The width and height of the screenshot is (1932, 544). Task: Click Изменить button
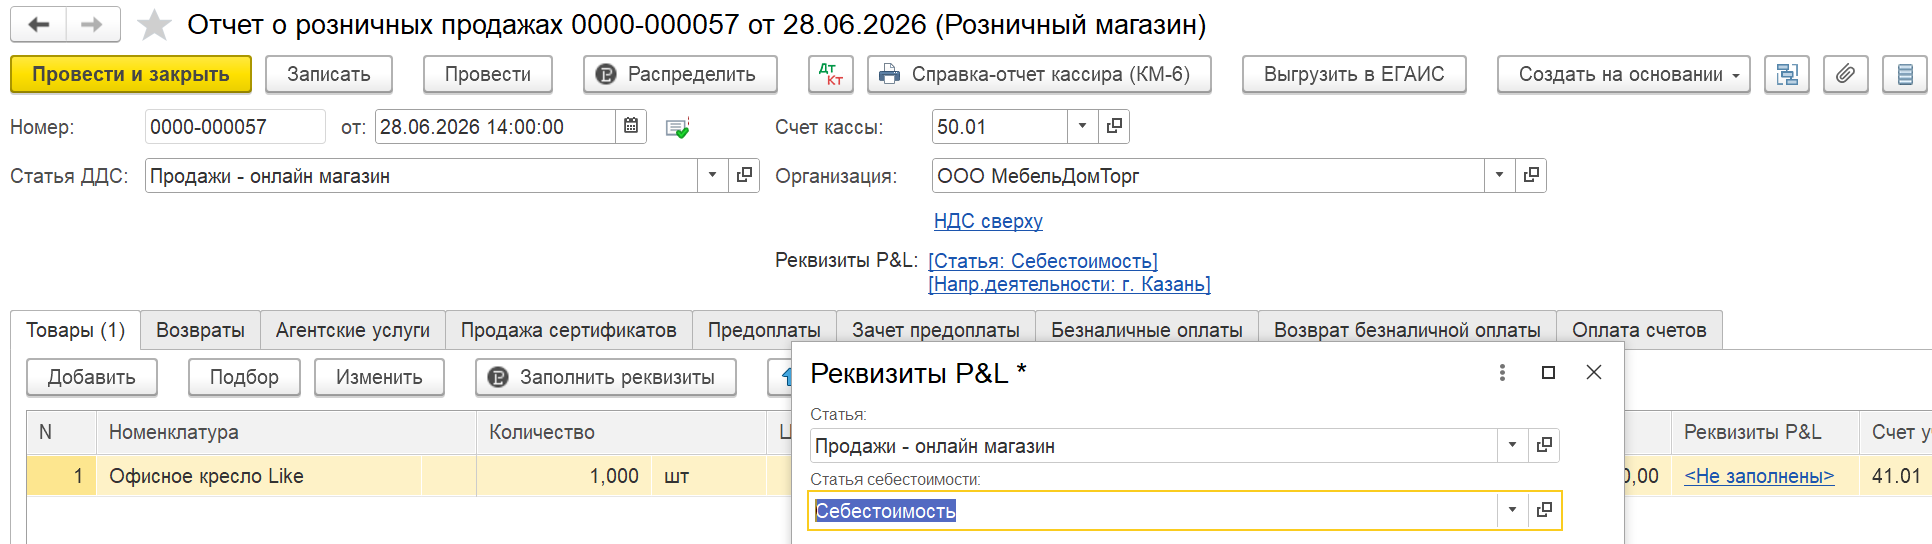point(379,377)
